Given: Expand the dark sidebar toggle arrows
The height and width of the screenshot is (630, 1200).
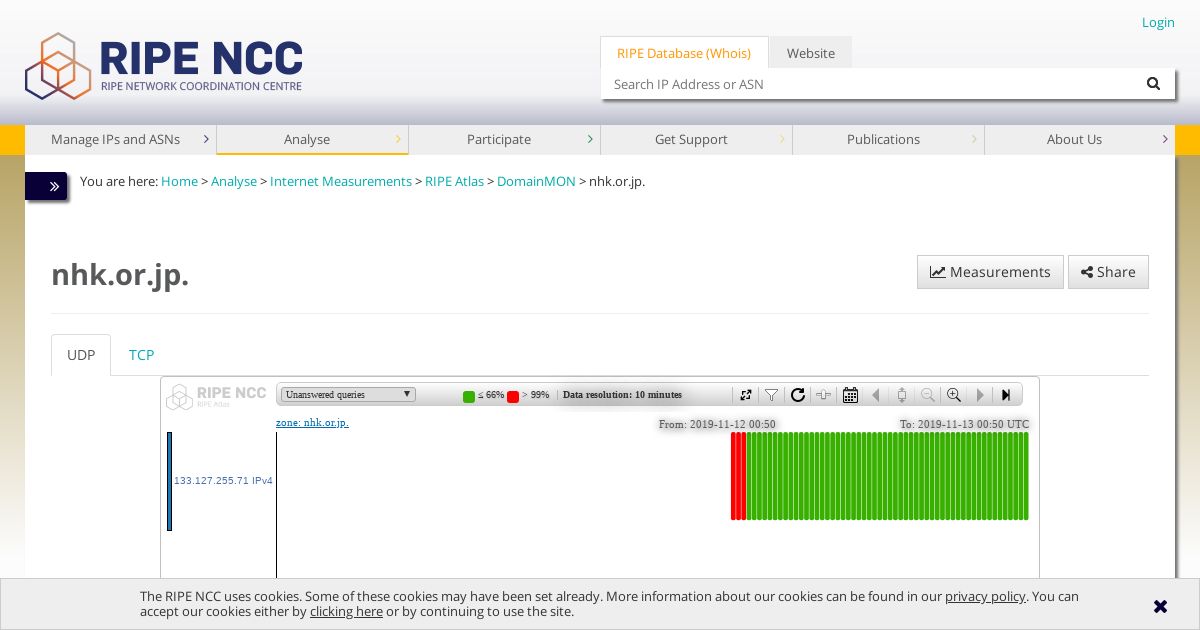Looking at the screenshot, I should coord(46,186).
